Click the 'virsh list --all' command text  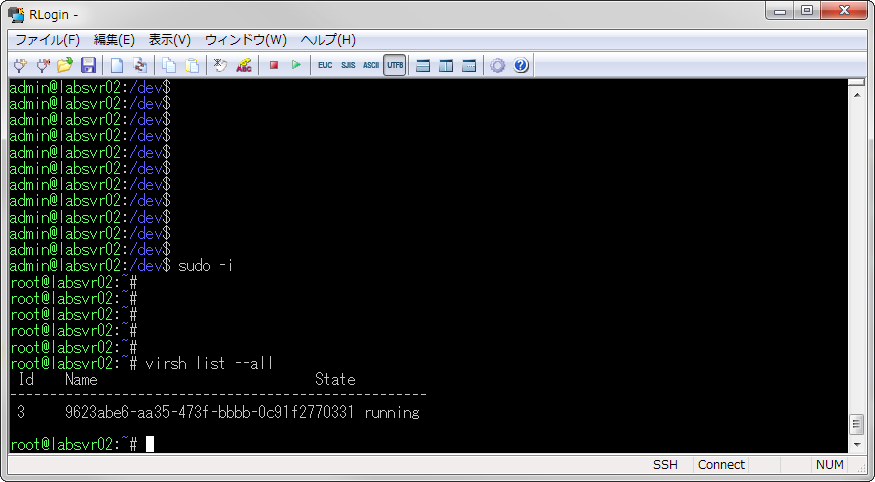209,364
